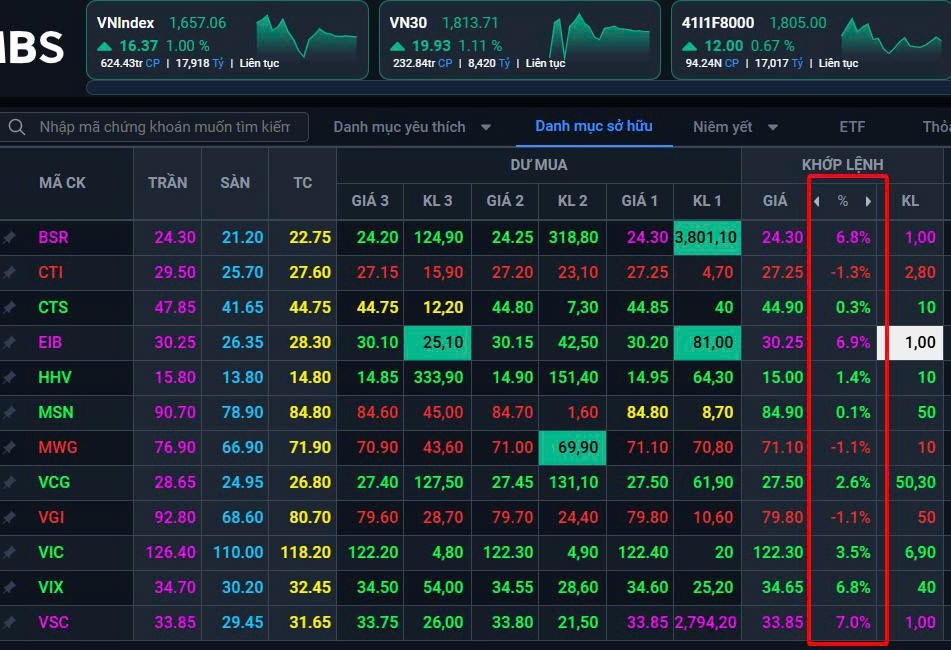
Task: Pin the MWG row
Action: 9,448
